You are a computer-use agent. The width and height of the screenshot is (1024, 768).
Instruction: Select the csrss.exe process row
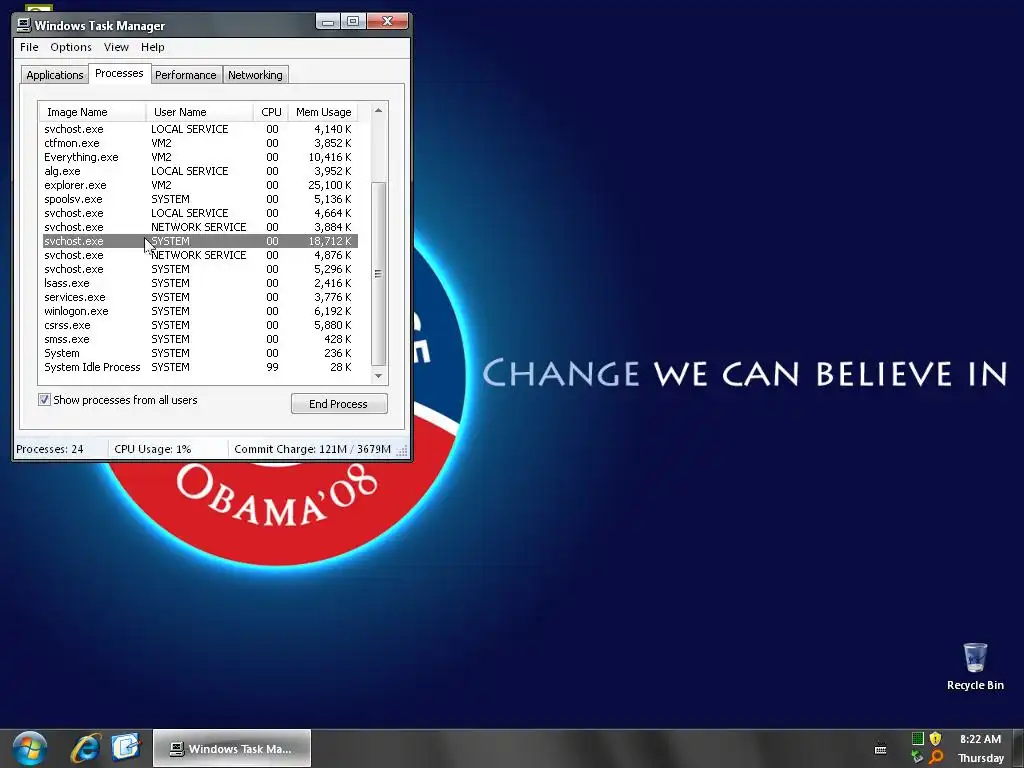[x=200, y=325]
